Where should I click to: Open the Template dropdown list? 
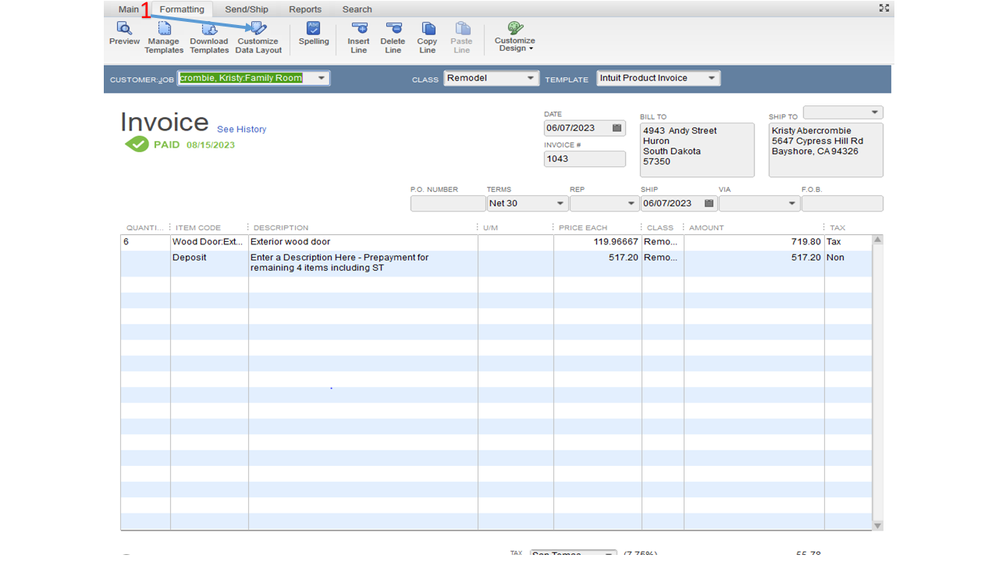(711, 78)
